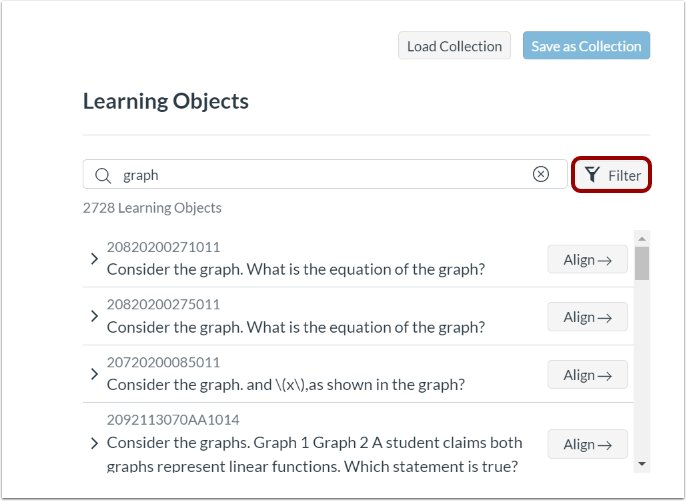The height and width of the screenshot is (501, 686).
Task: Click the list scrollbar thumb
Action: (642, 262)
